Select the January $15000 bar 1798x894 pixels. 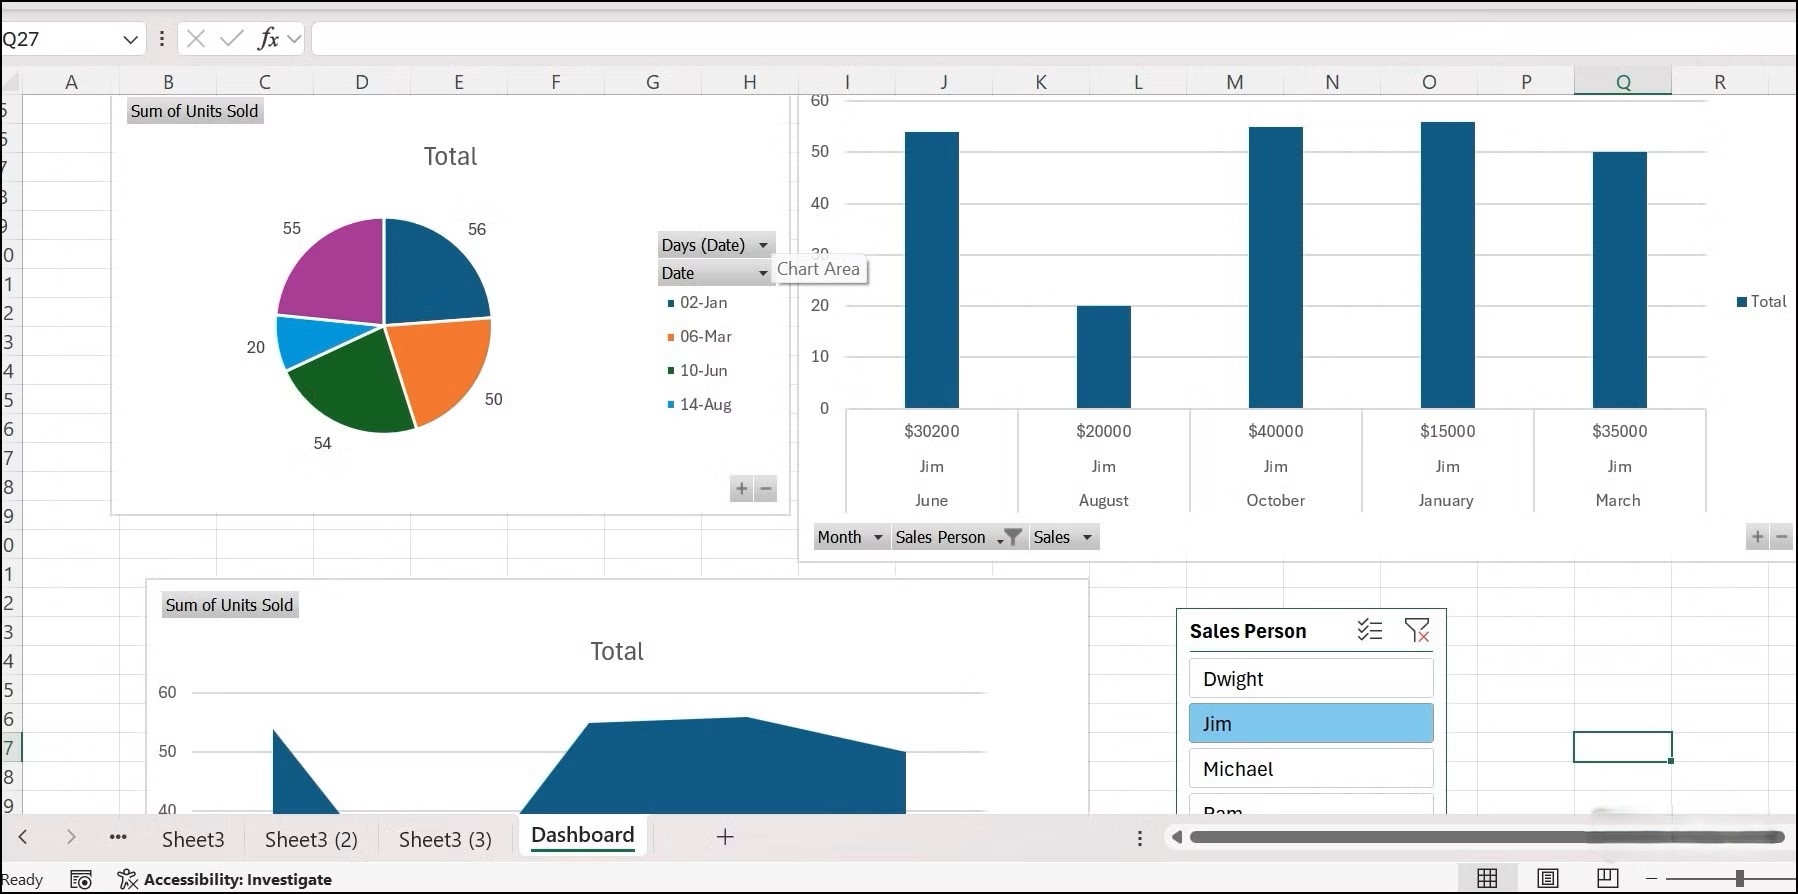click(1447, 265)
